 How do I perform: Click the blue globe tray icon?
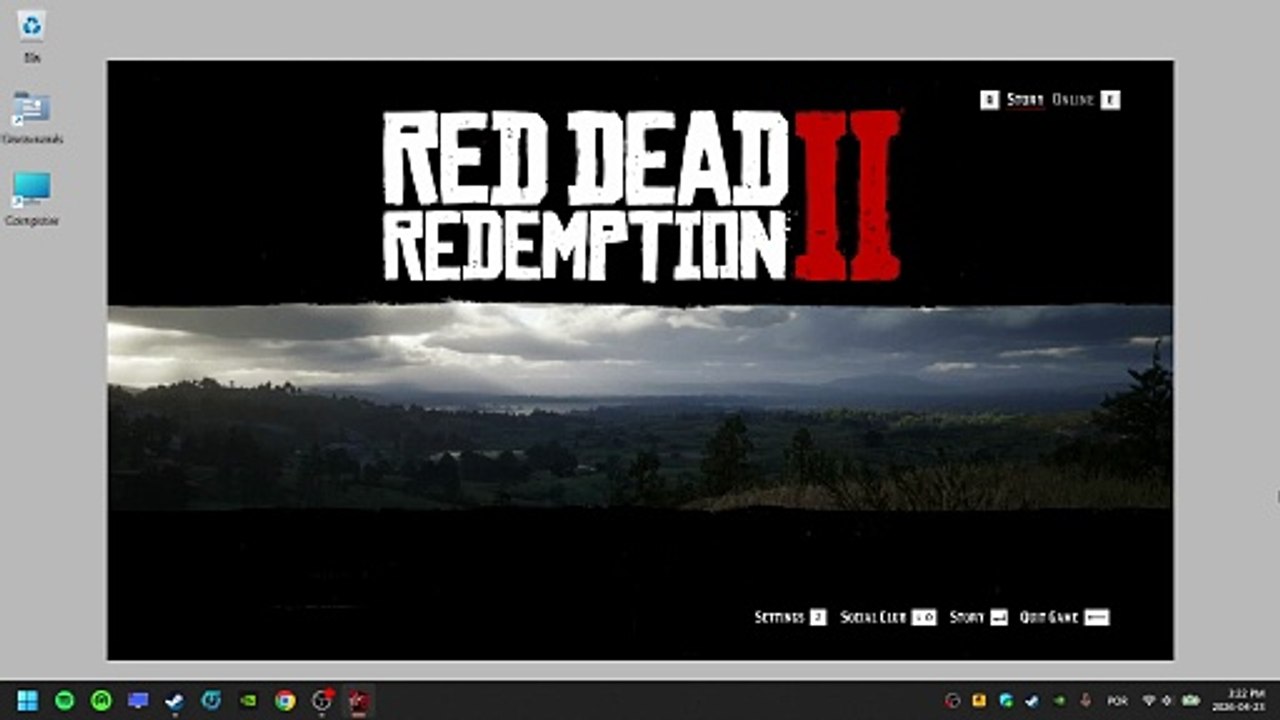pos(1006,701)
